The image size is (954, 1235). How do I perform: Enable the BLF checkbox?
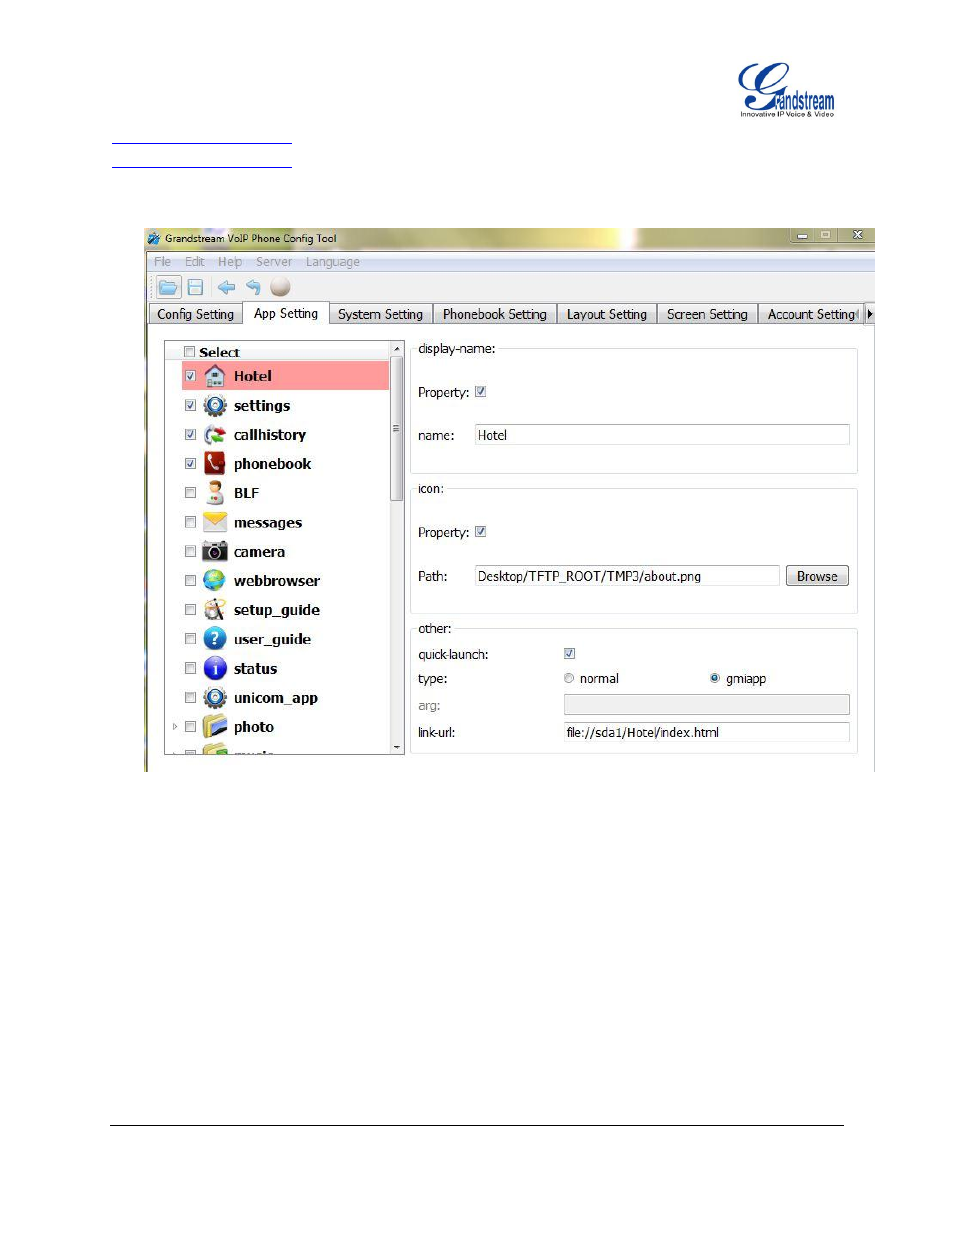(190, 492)
